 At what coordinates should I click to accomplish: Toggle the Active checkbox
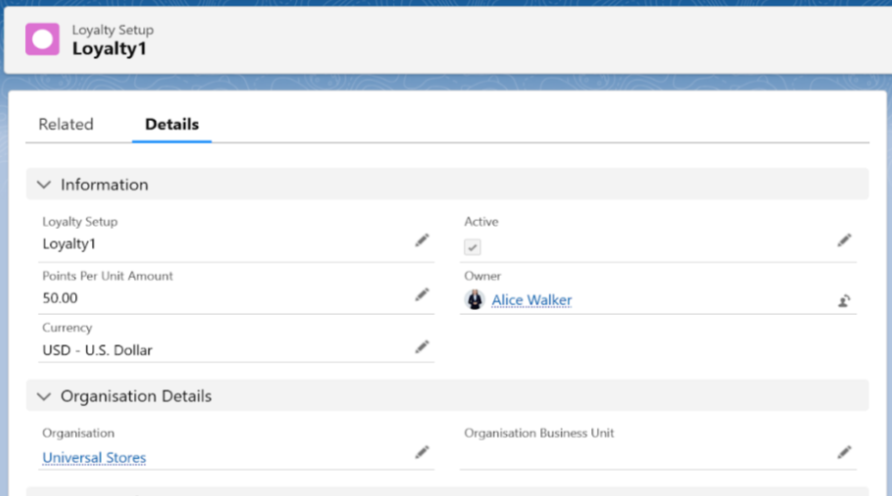click(x=473, y=247)
